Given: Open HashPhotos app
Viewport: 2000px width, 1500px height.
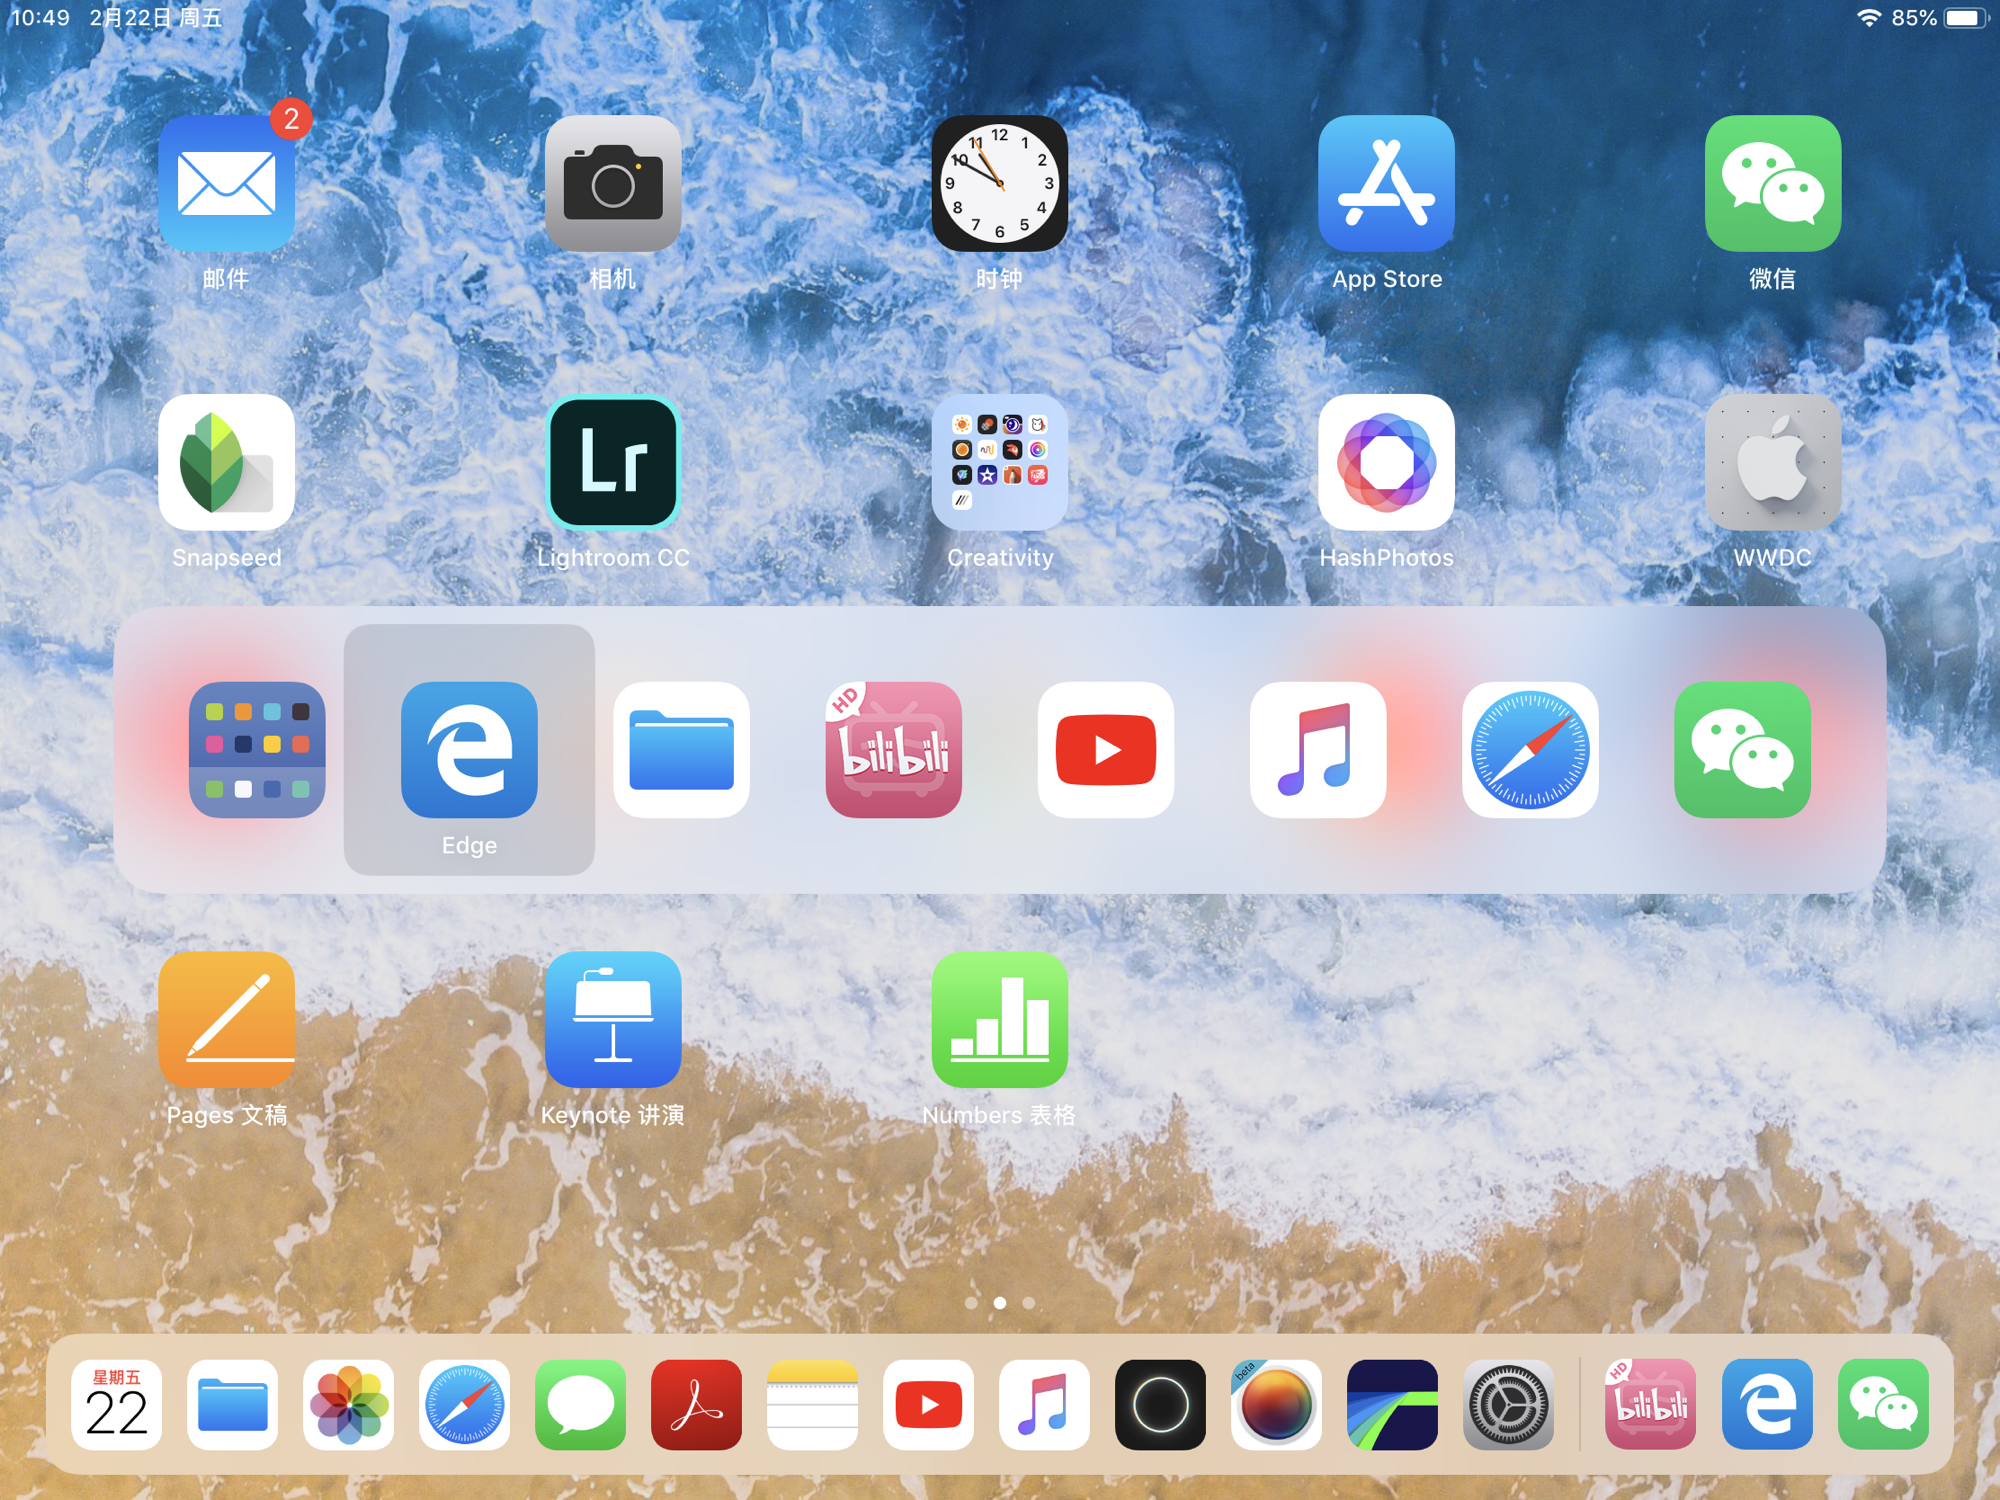Looking at the screenshot, I should point(1386,462).
